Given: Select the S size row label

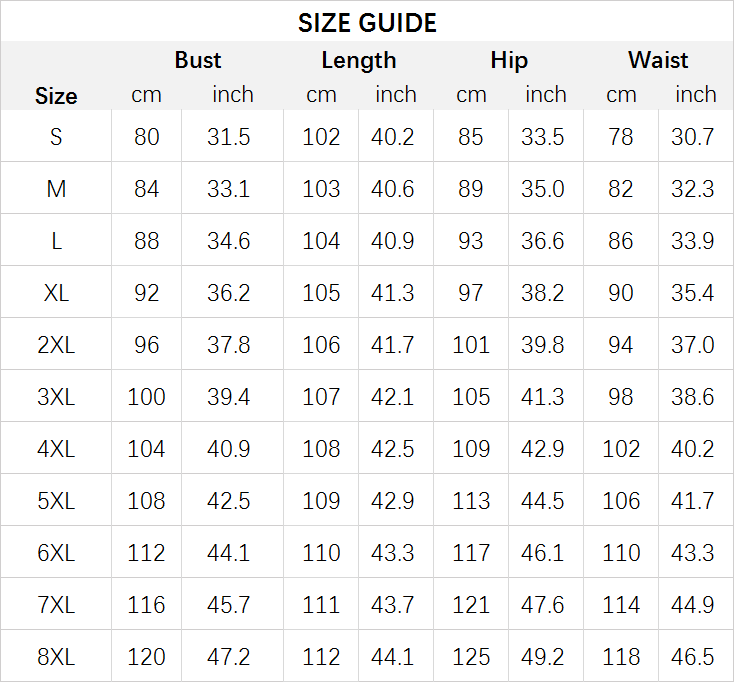Looking at the screenshot, I should [56, 137].
